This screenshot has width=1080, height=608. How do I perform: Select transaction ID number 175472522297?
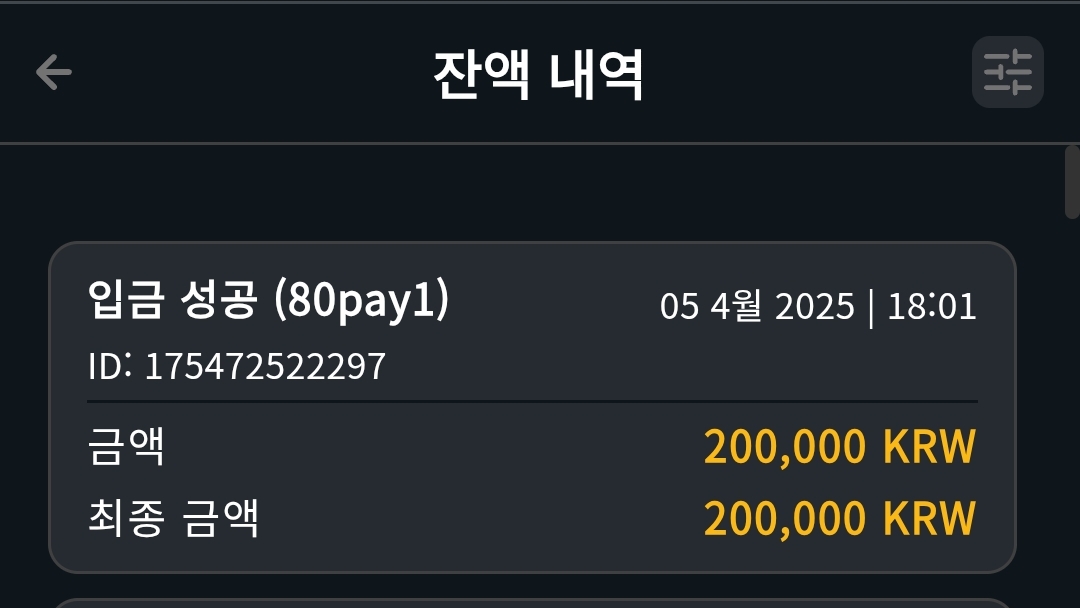click(x=265, y=366)
